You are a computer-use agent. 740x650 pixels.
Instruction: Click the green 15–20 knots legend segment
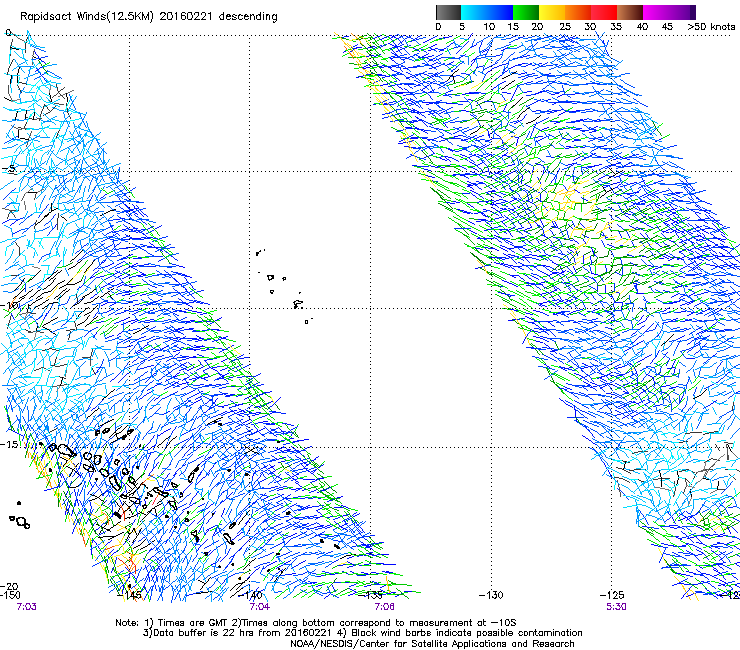coord(526,12)
